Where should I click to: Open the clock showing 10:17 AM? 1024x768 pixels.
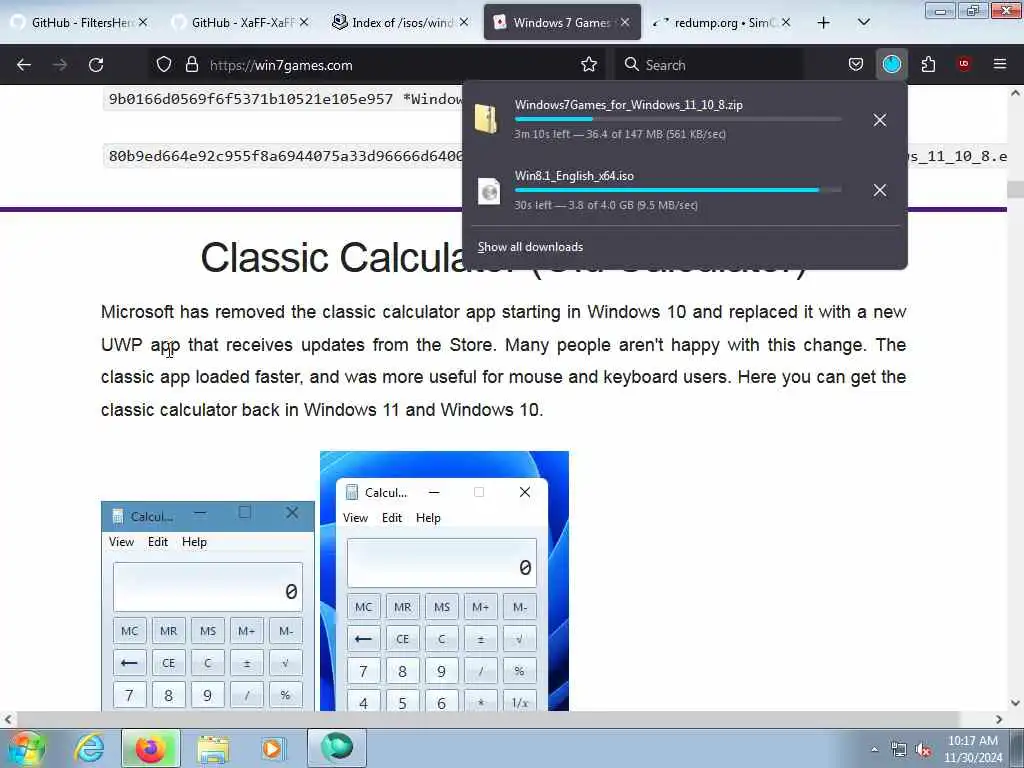click(x=973, y=749)
